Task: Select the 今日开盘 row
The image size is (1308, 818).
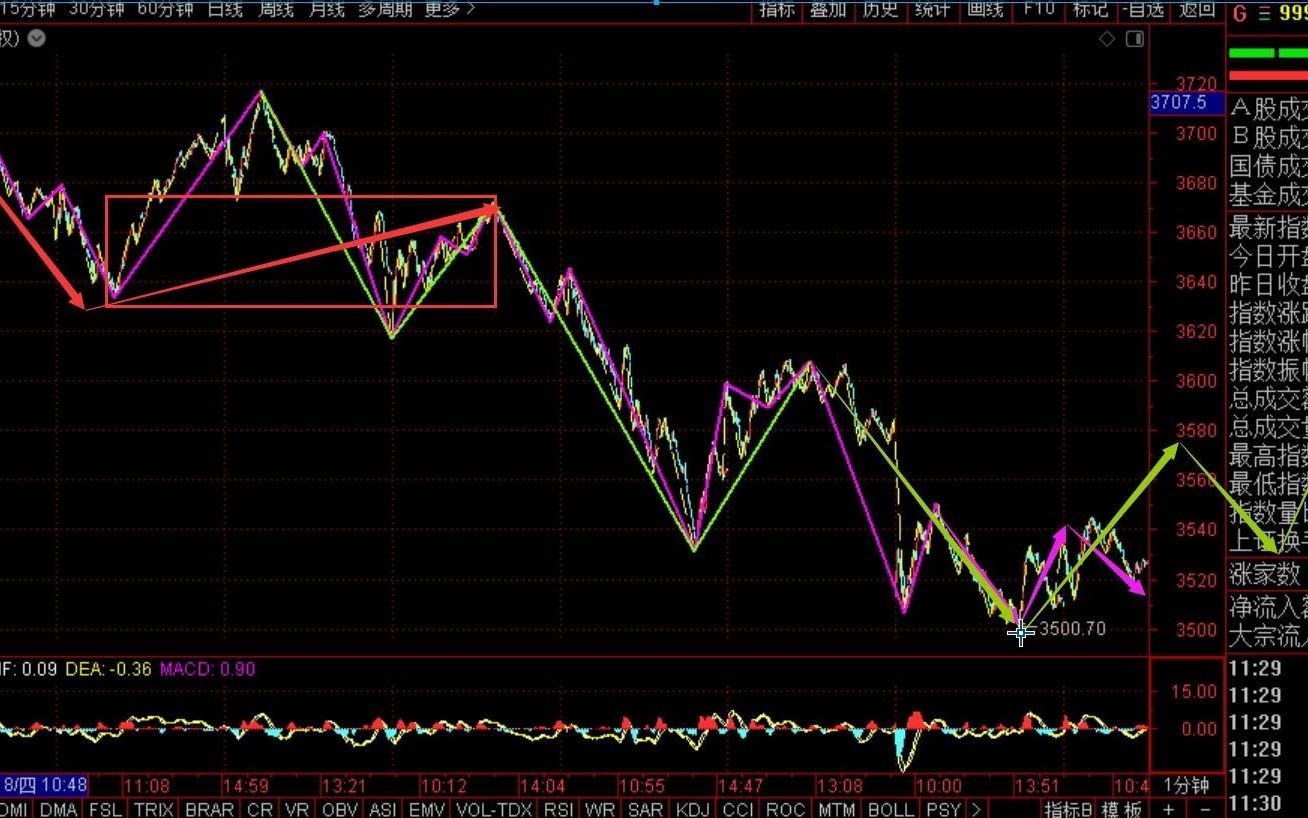Action: point(1267,254)
